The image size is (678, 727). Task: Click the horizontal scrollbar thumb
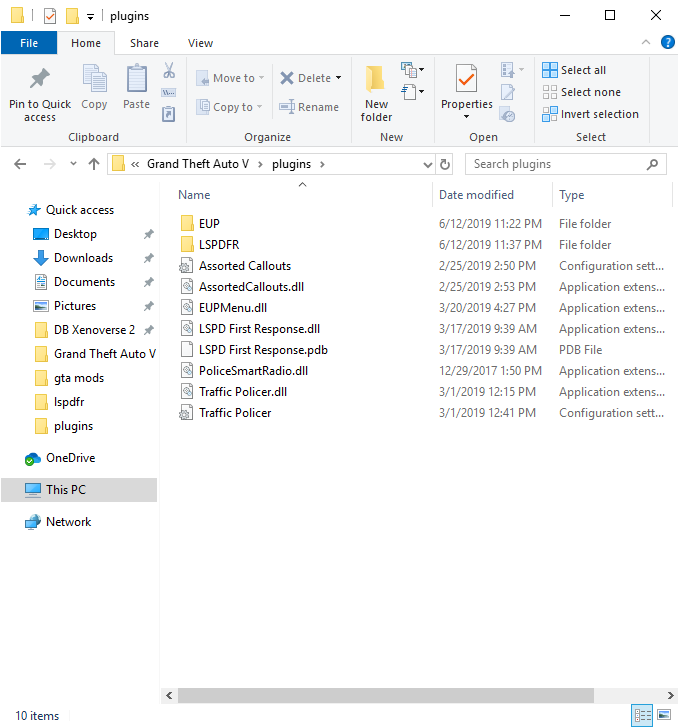click(x=386, y=695)
